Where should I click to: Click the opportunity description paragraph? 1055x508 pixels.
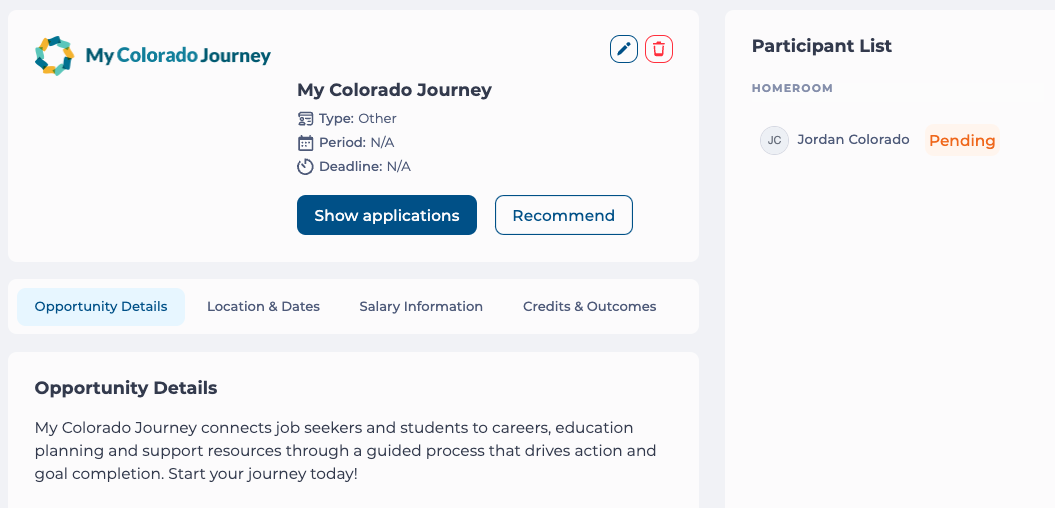point(345,451)
